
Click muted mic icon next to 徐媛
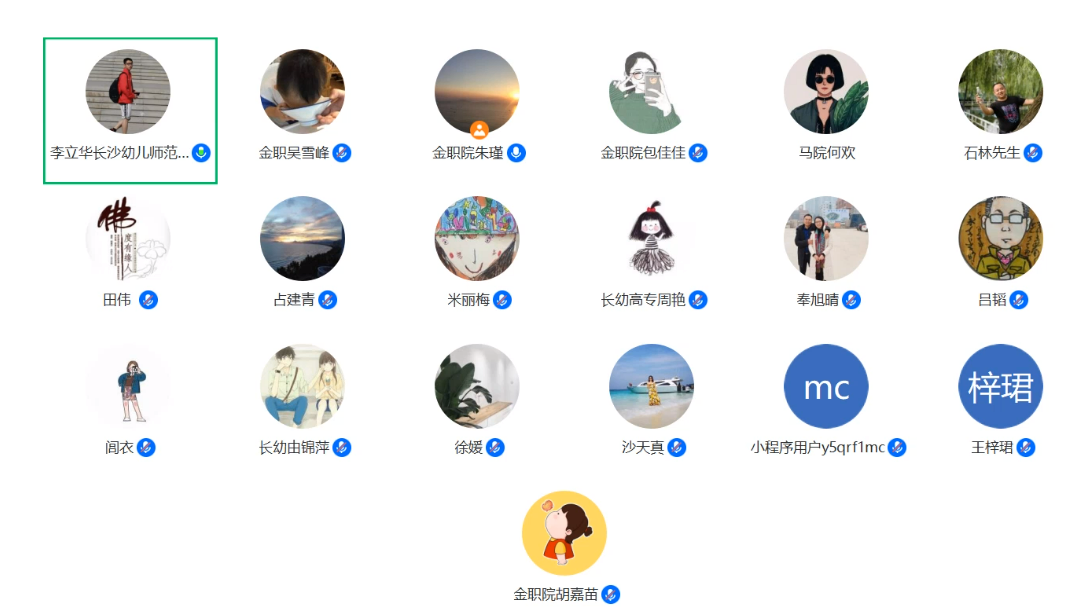(495, 447)
